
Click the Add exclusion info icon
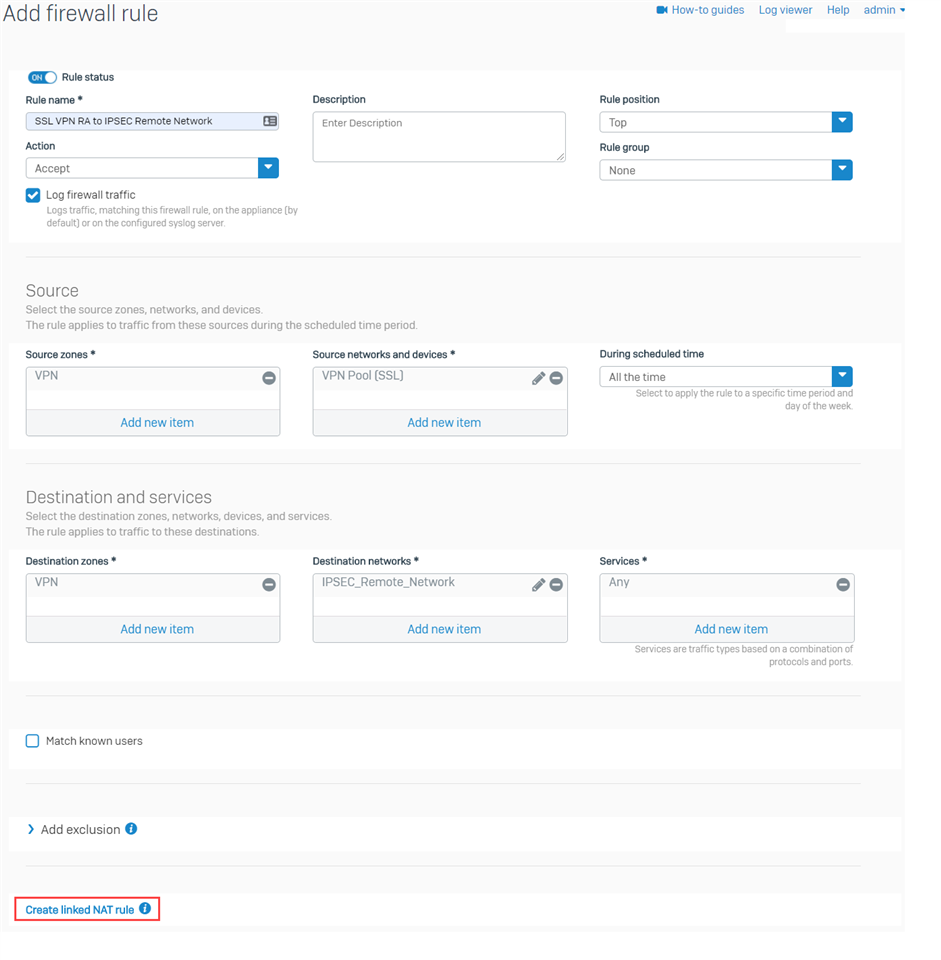point(131,828)
